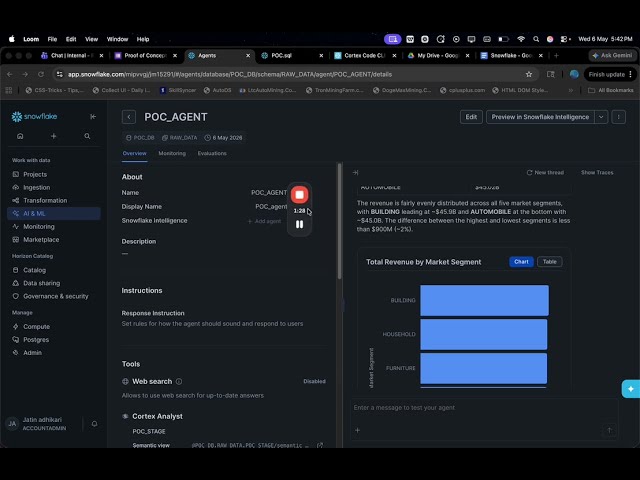Open a new browser tab

(x=556, y=56)
